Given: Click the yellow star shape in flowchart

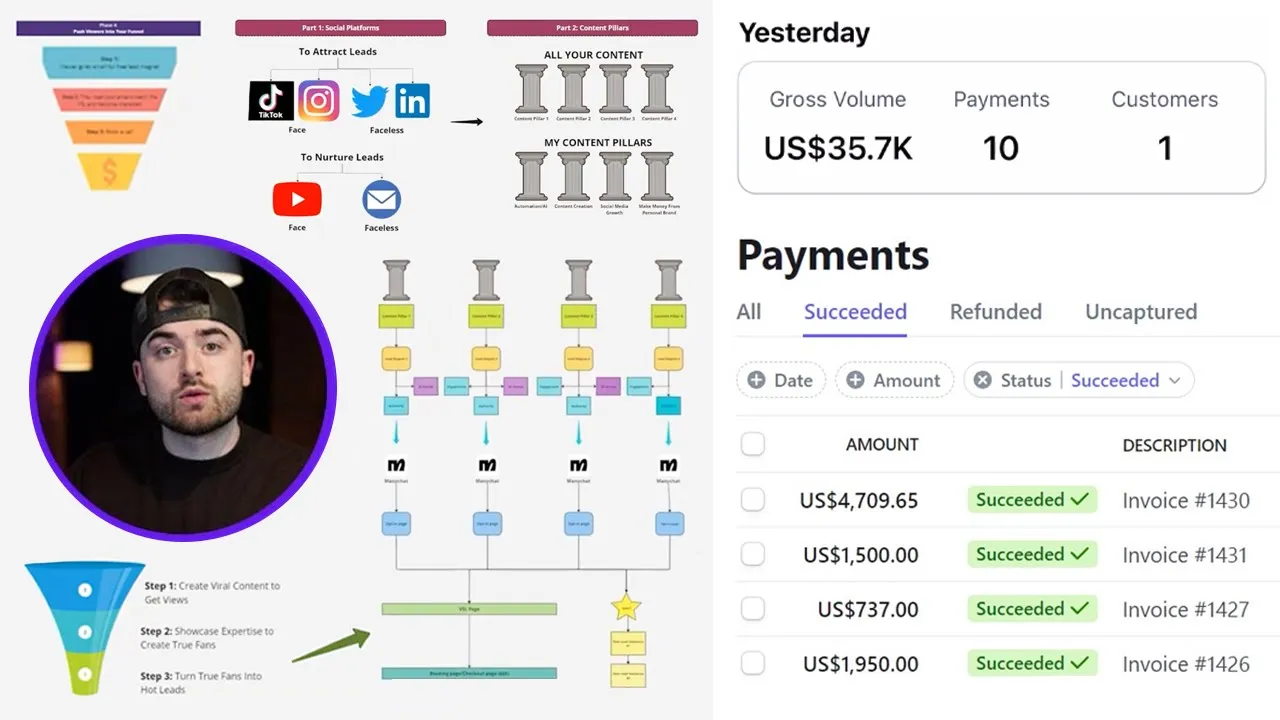Looking at the screenshot, I should pyautogui.click(x=626, y=606).
